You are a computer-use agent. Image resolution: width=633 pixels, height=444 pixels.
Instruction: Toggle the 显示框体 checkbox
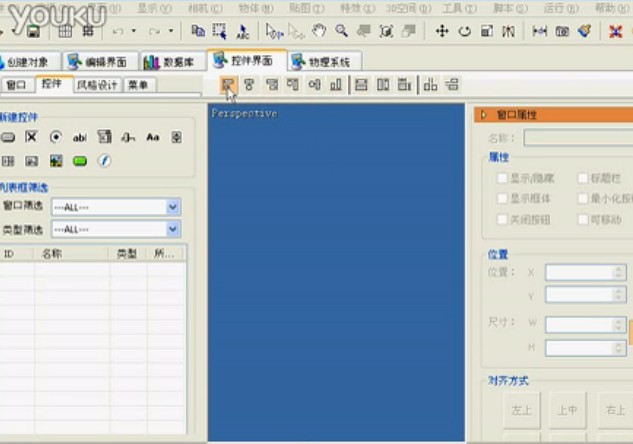[502, 198]
